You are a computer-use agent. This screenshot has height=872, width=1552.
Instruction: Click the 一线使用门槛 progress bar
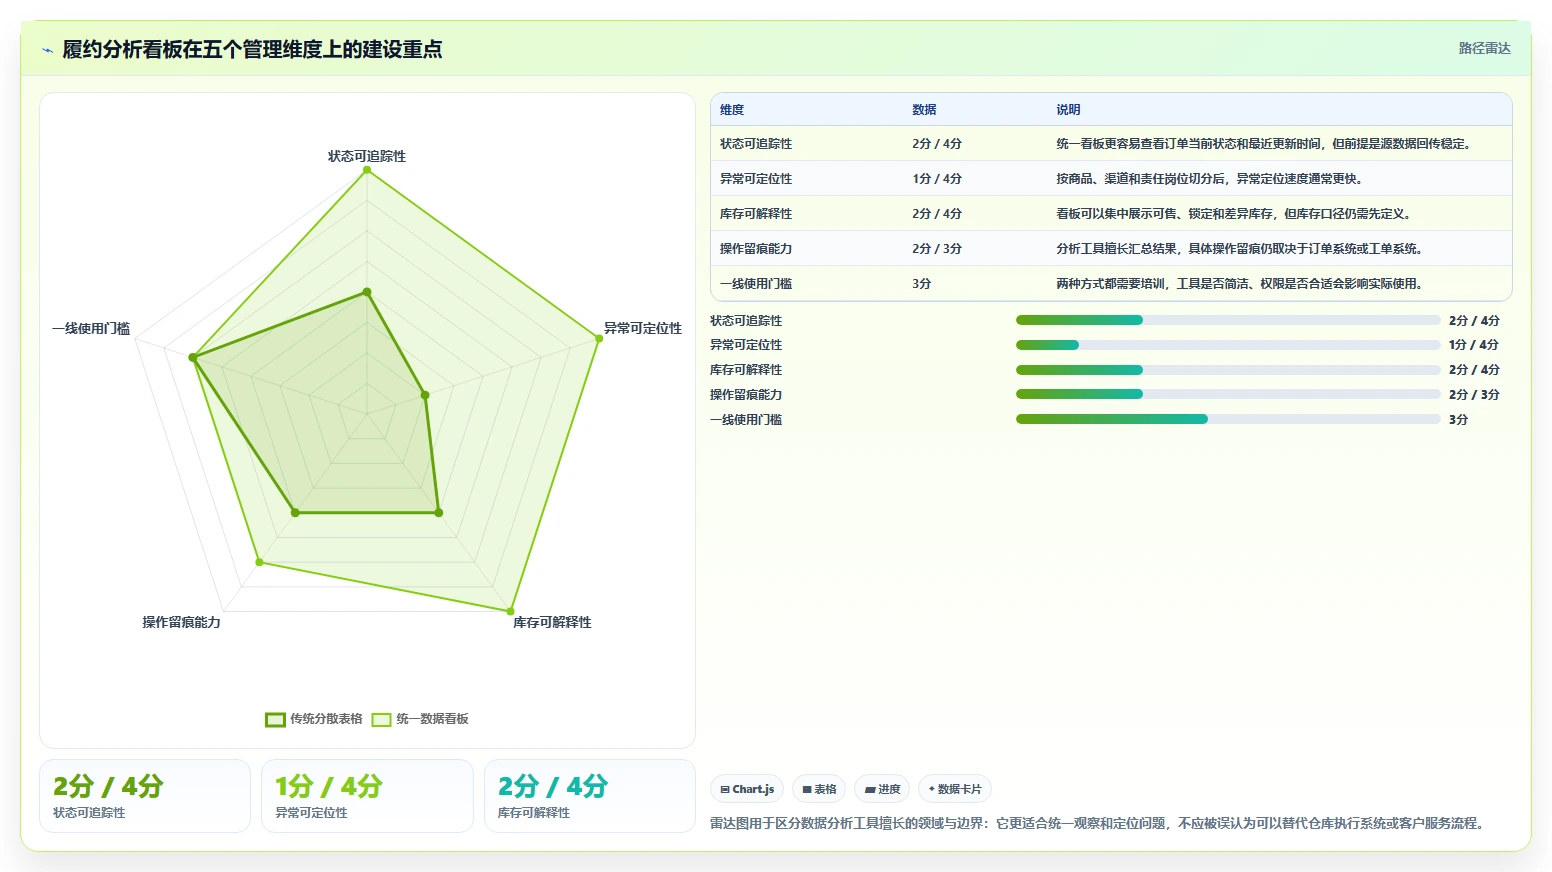pyautogui.click(x=1228, y=419)
